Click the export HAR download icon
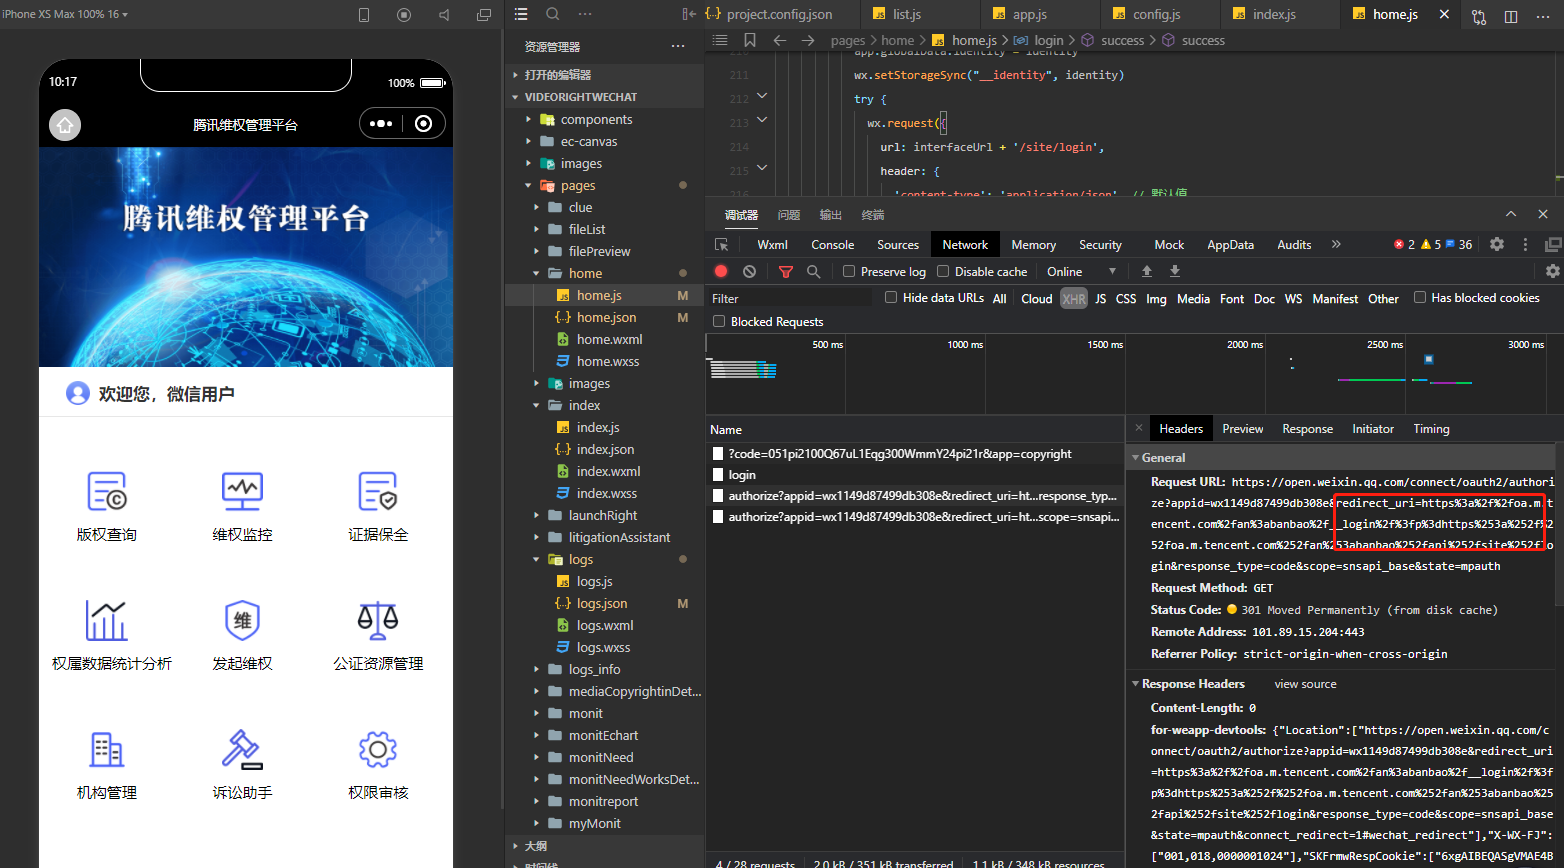 [x=1175, y=271]
